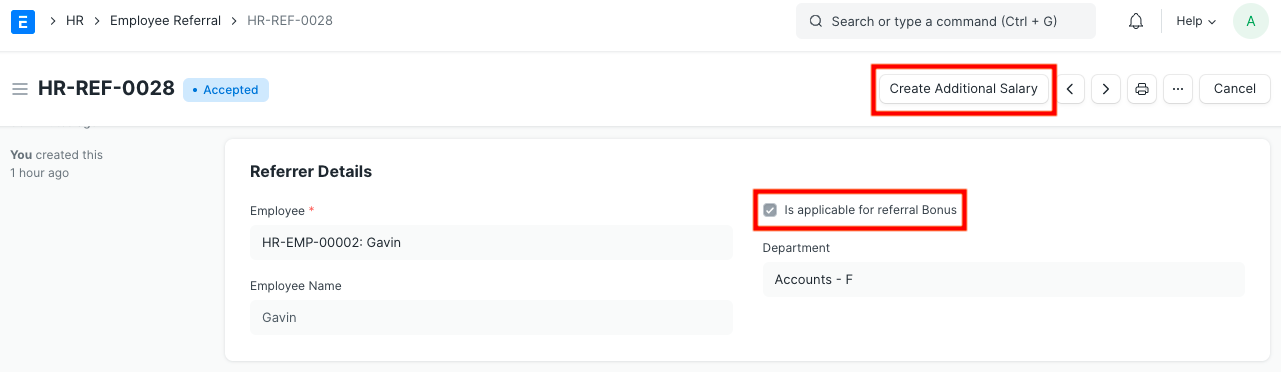Screen dimensions: 1281x372
Task: Click the 'You created this' timeline text
Action: (56, 155)
